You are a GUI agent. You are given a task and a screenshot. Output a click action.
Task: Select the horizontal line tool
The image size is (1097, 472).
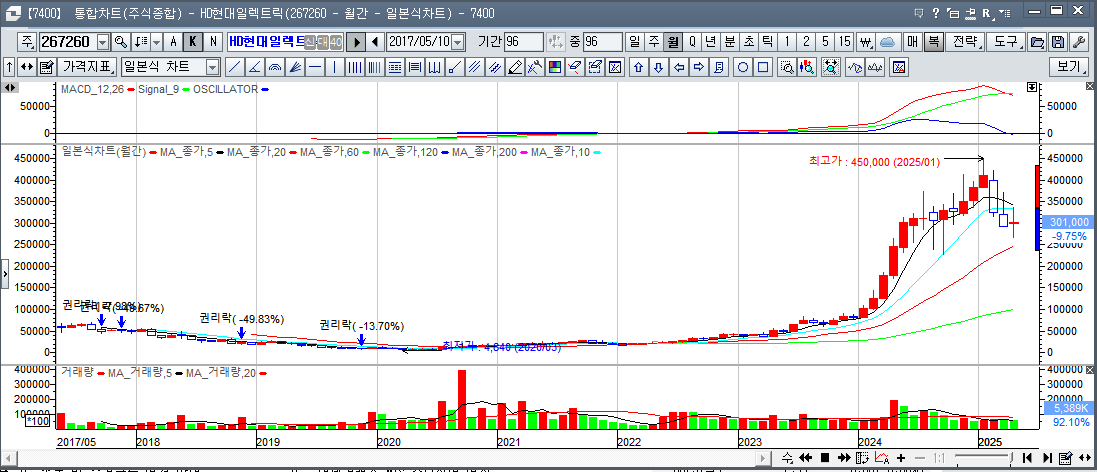[x=315, y=68]
